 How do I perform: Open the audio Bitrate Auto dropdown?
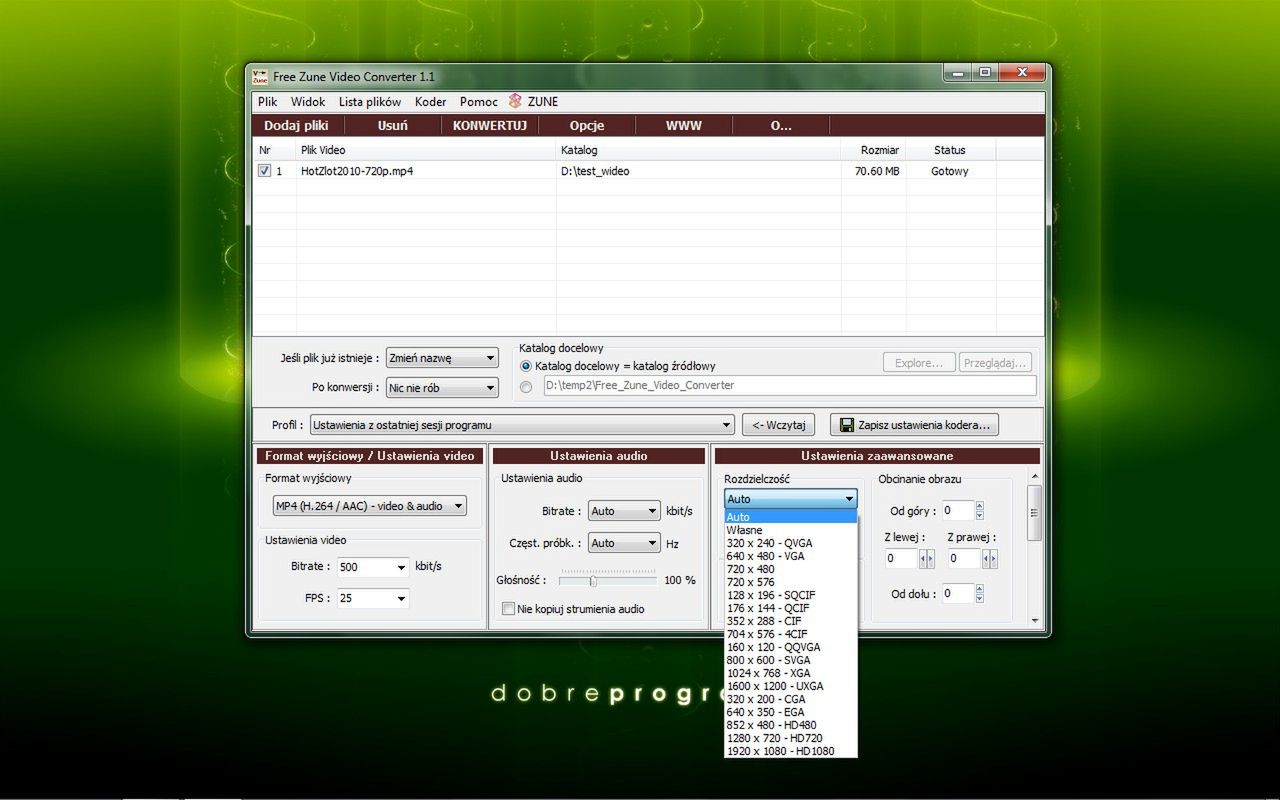pyautogui.click(x=624, y=511)
